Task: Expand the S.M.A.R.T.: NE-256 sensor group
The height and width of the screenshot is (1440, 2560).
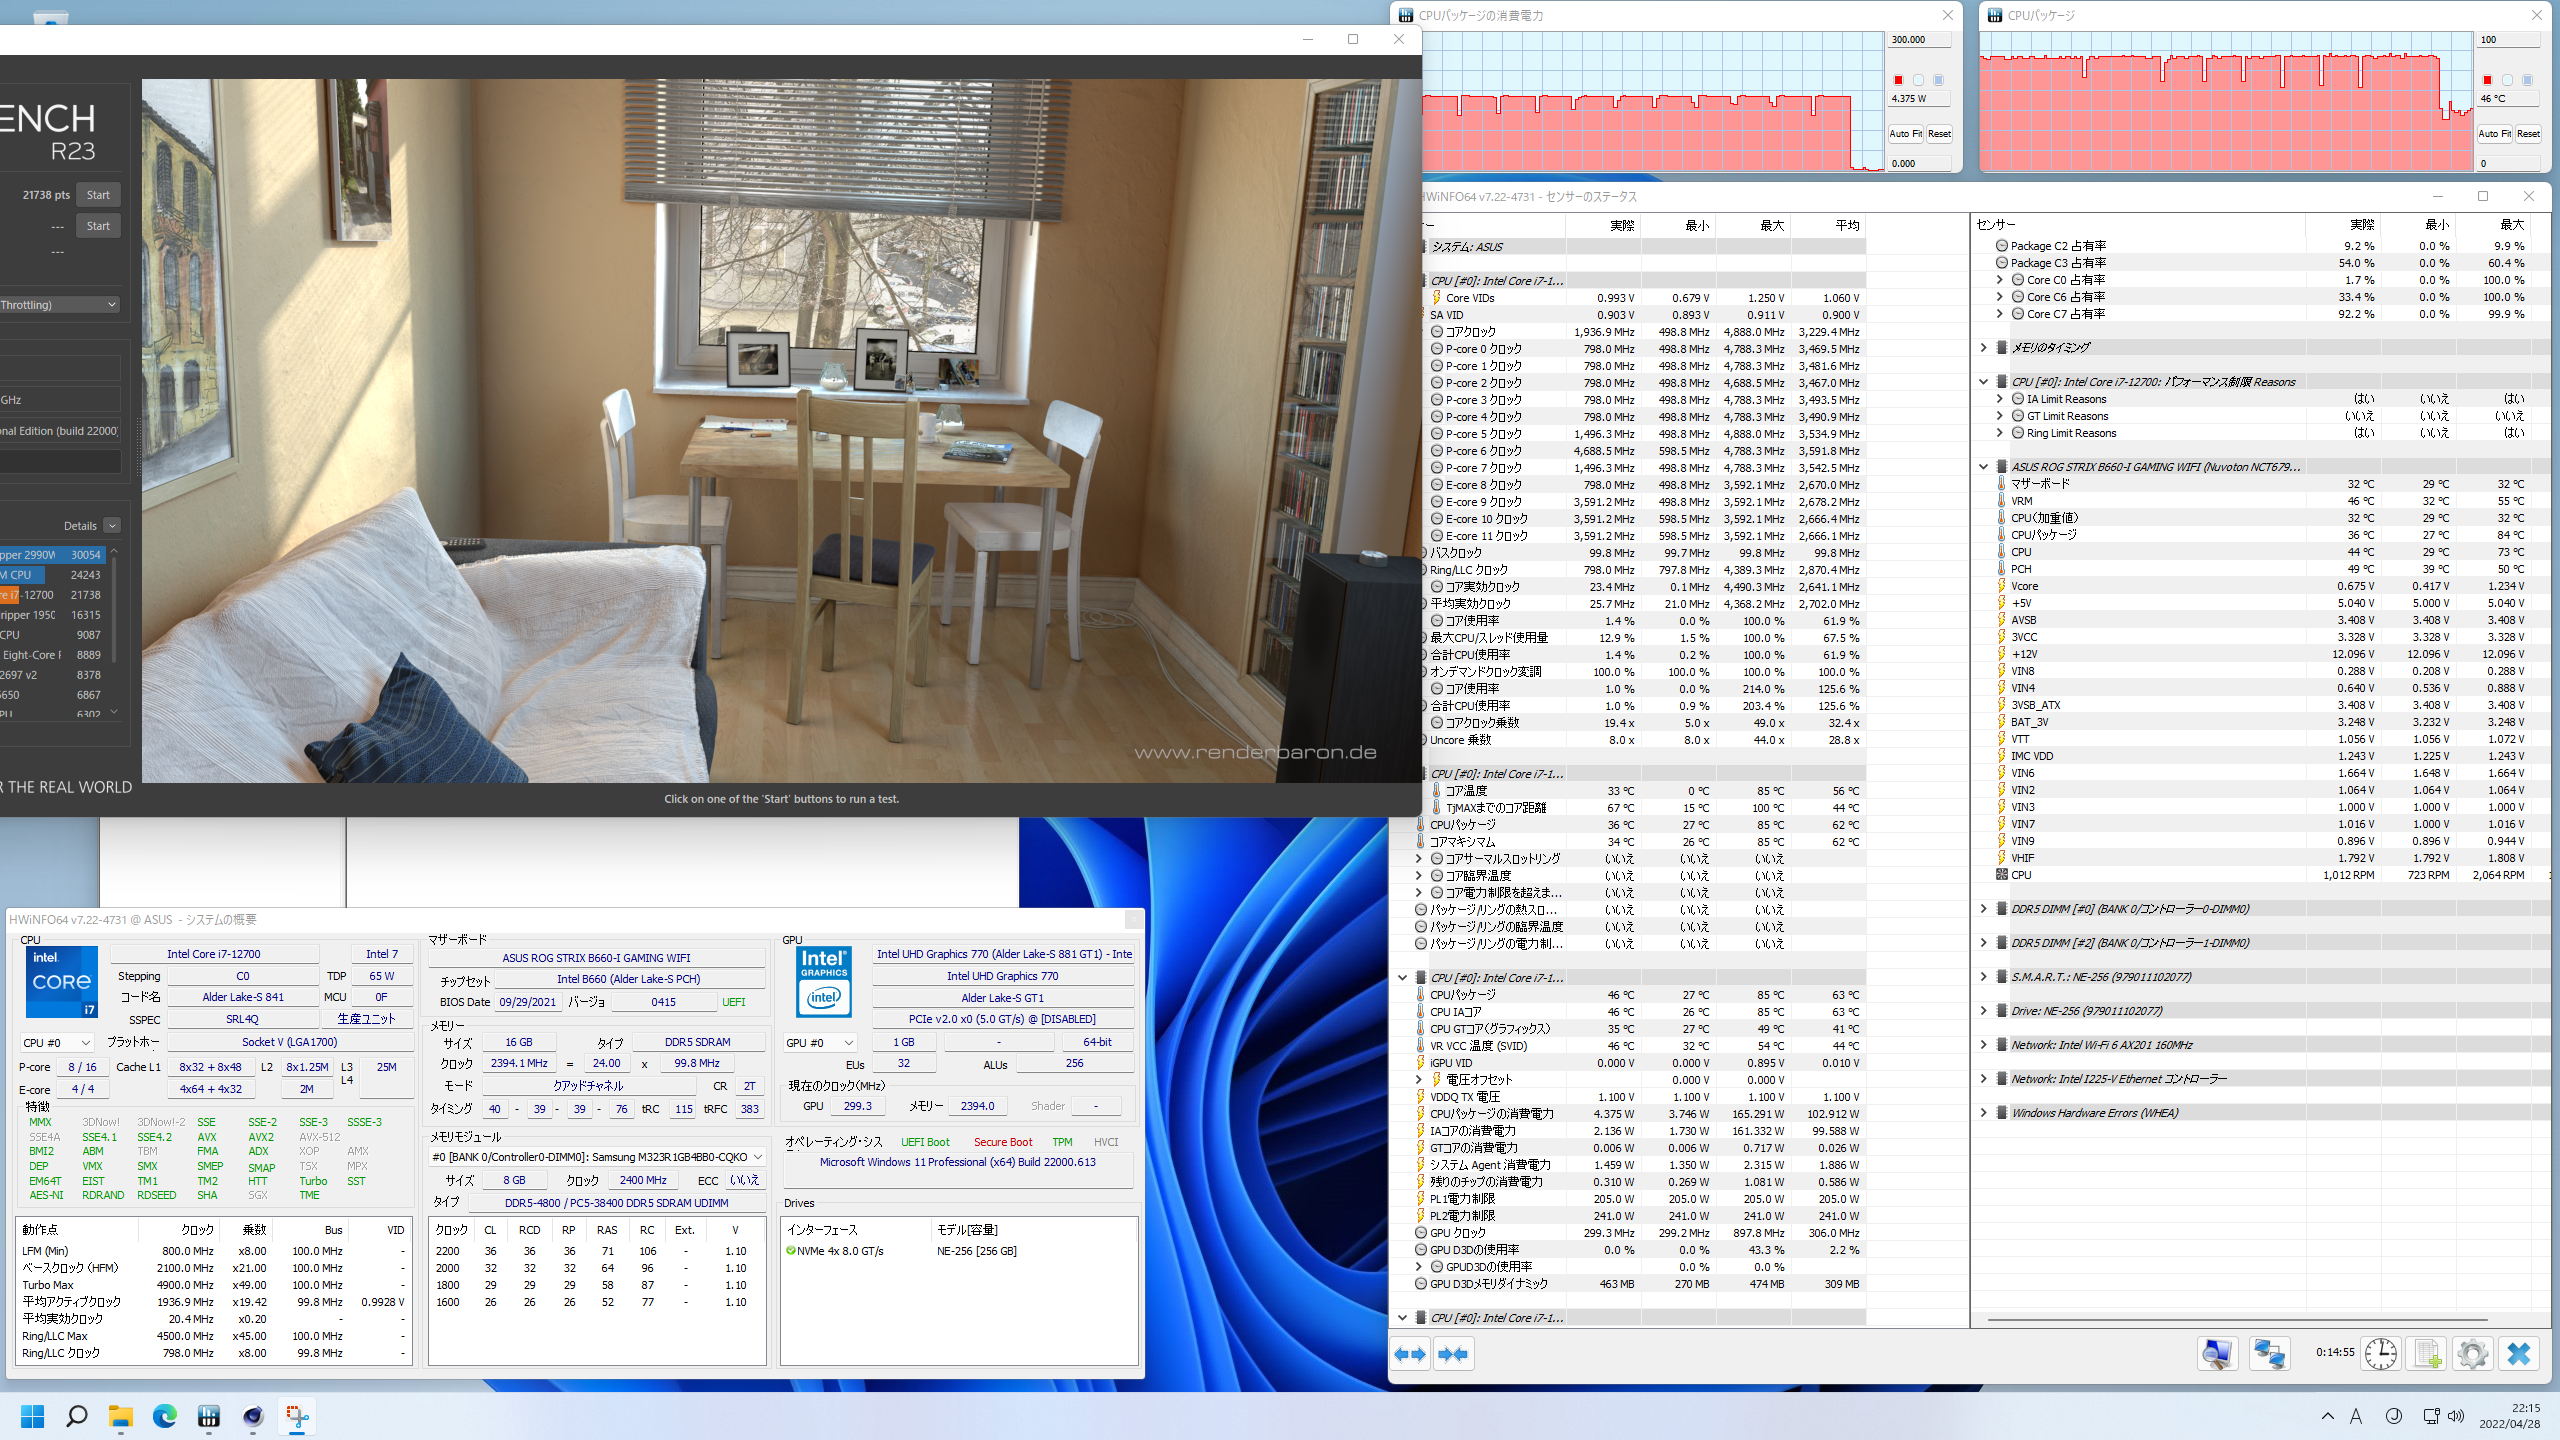Action: [x=1984, y=977]
